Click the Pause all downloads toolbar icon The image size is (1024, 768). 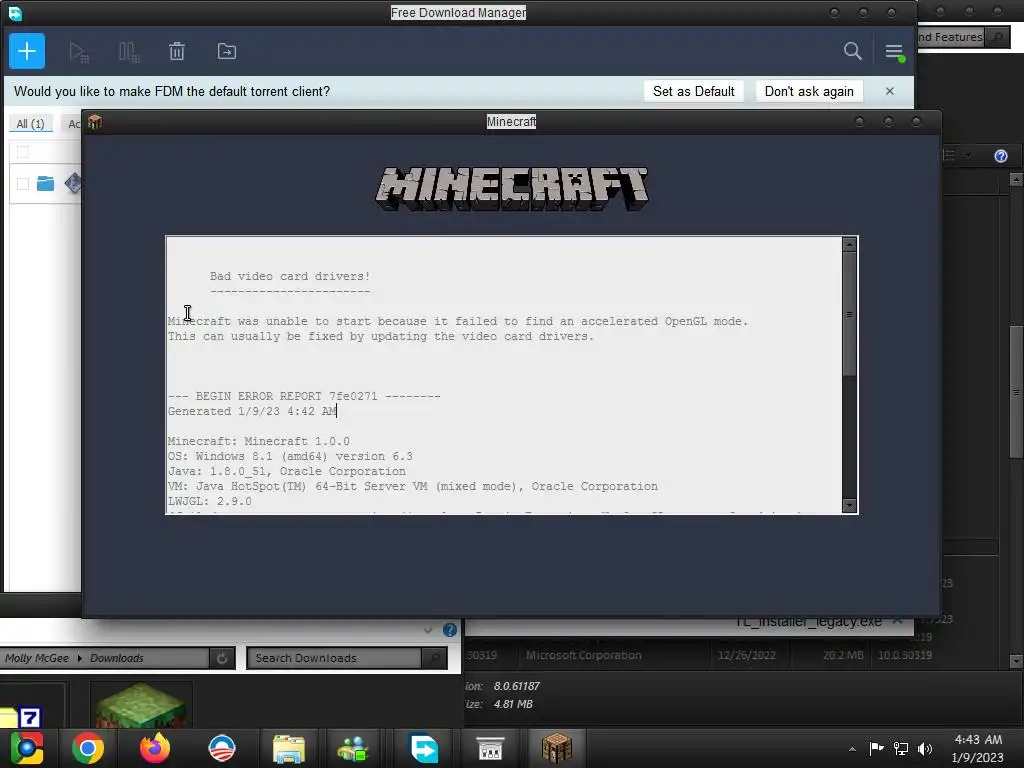(x=129, y=52)
